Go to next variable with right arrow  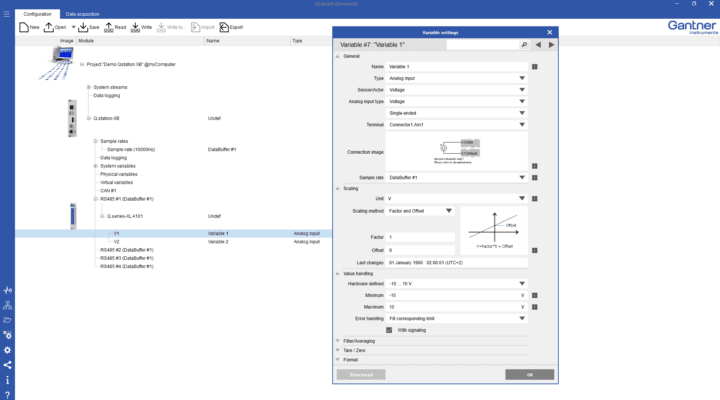pos(550,45)
